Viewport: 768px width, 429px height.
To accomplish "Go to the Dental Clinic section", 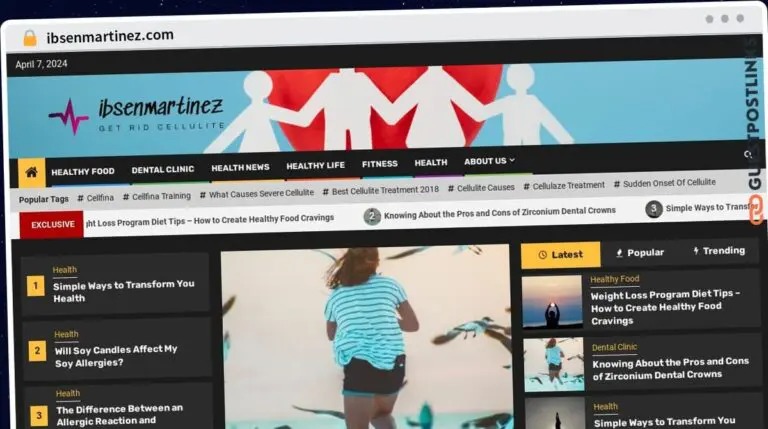I will tap(163, 170).
